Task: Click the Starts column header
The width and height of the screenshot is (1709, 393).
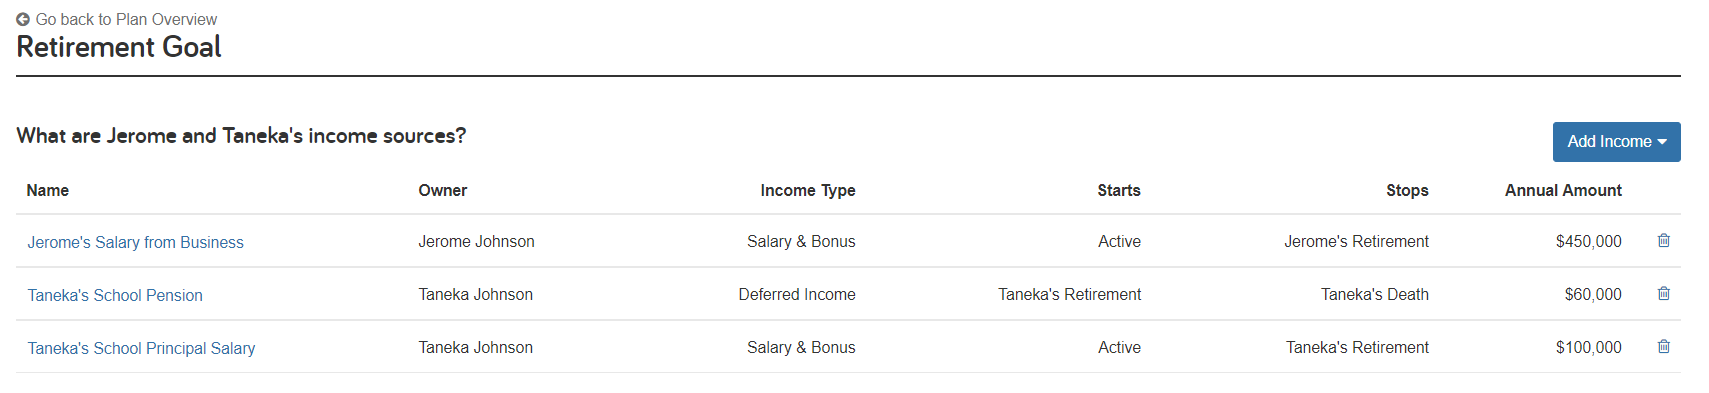Action: click(1119, 190)
